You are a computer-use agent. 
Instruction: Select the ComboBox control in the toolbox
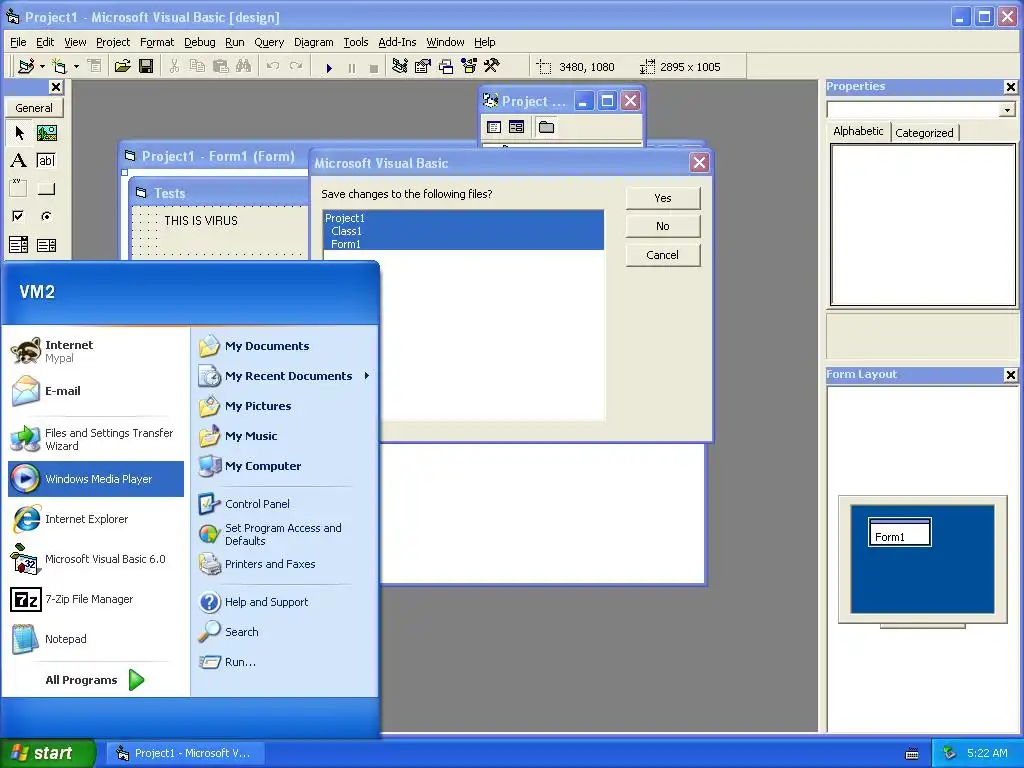pos(19,245)
